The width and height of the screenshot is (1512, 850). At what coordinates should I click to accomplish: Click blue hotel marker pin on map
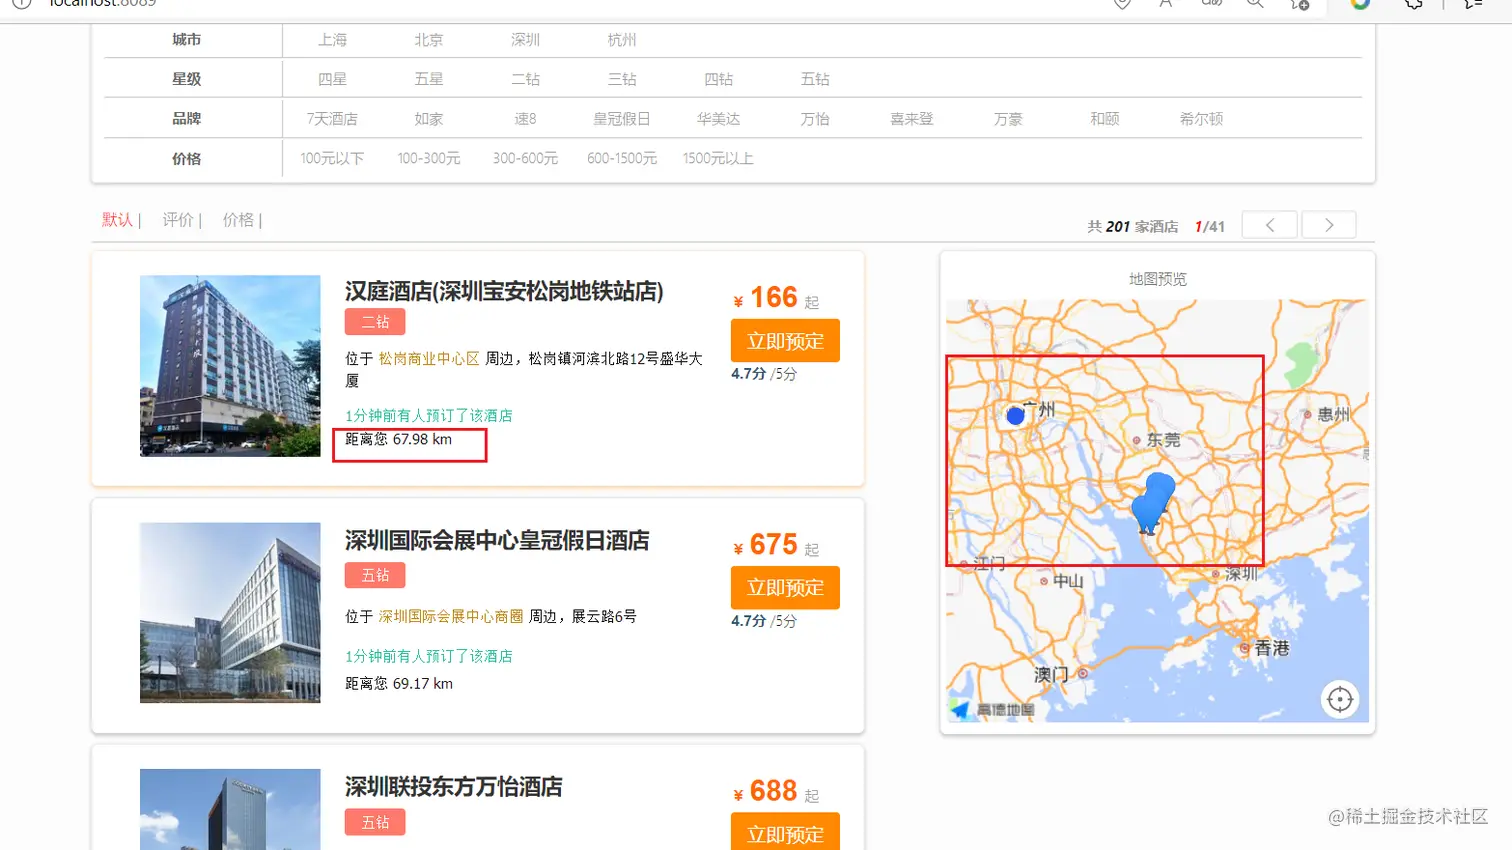(x=1153, y=502)
